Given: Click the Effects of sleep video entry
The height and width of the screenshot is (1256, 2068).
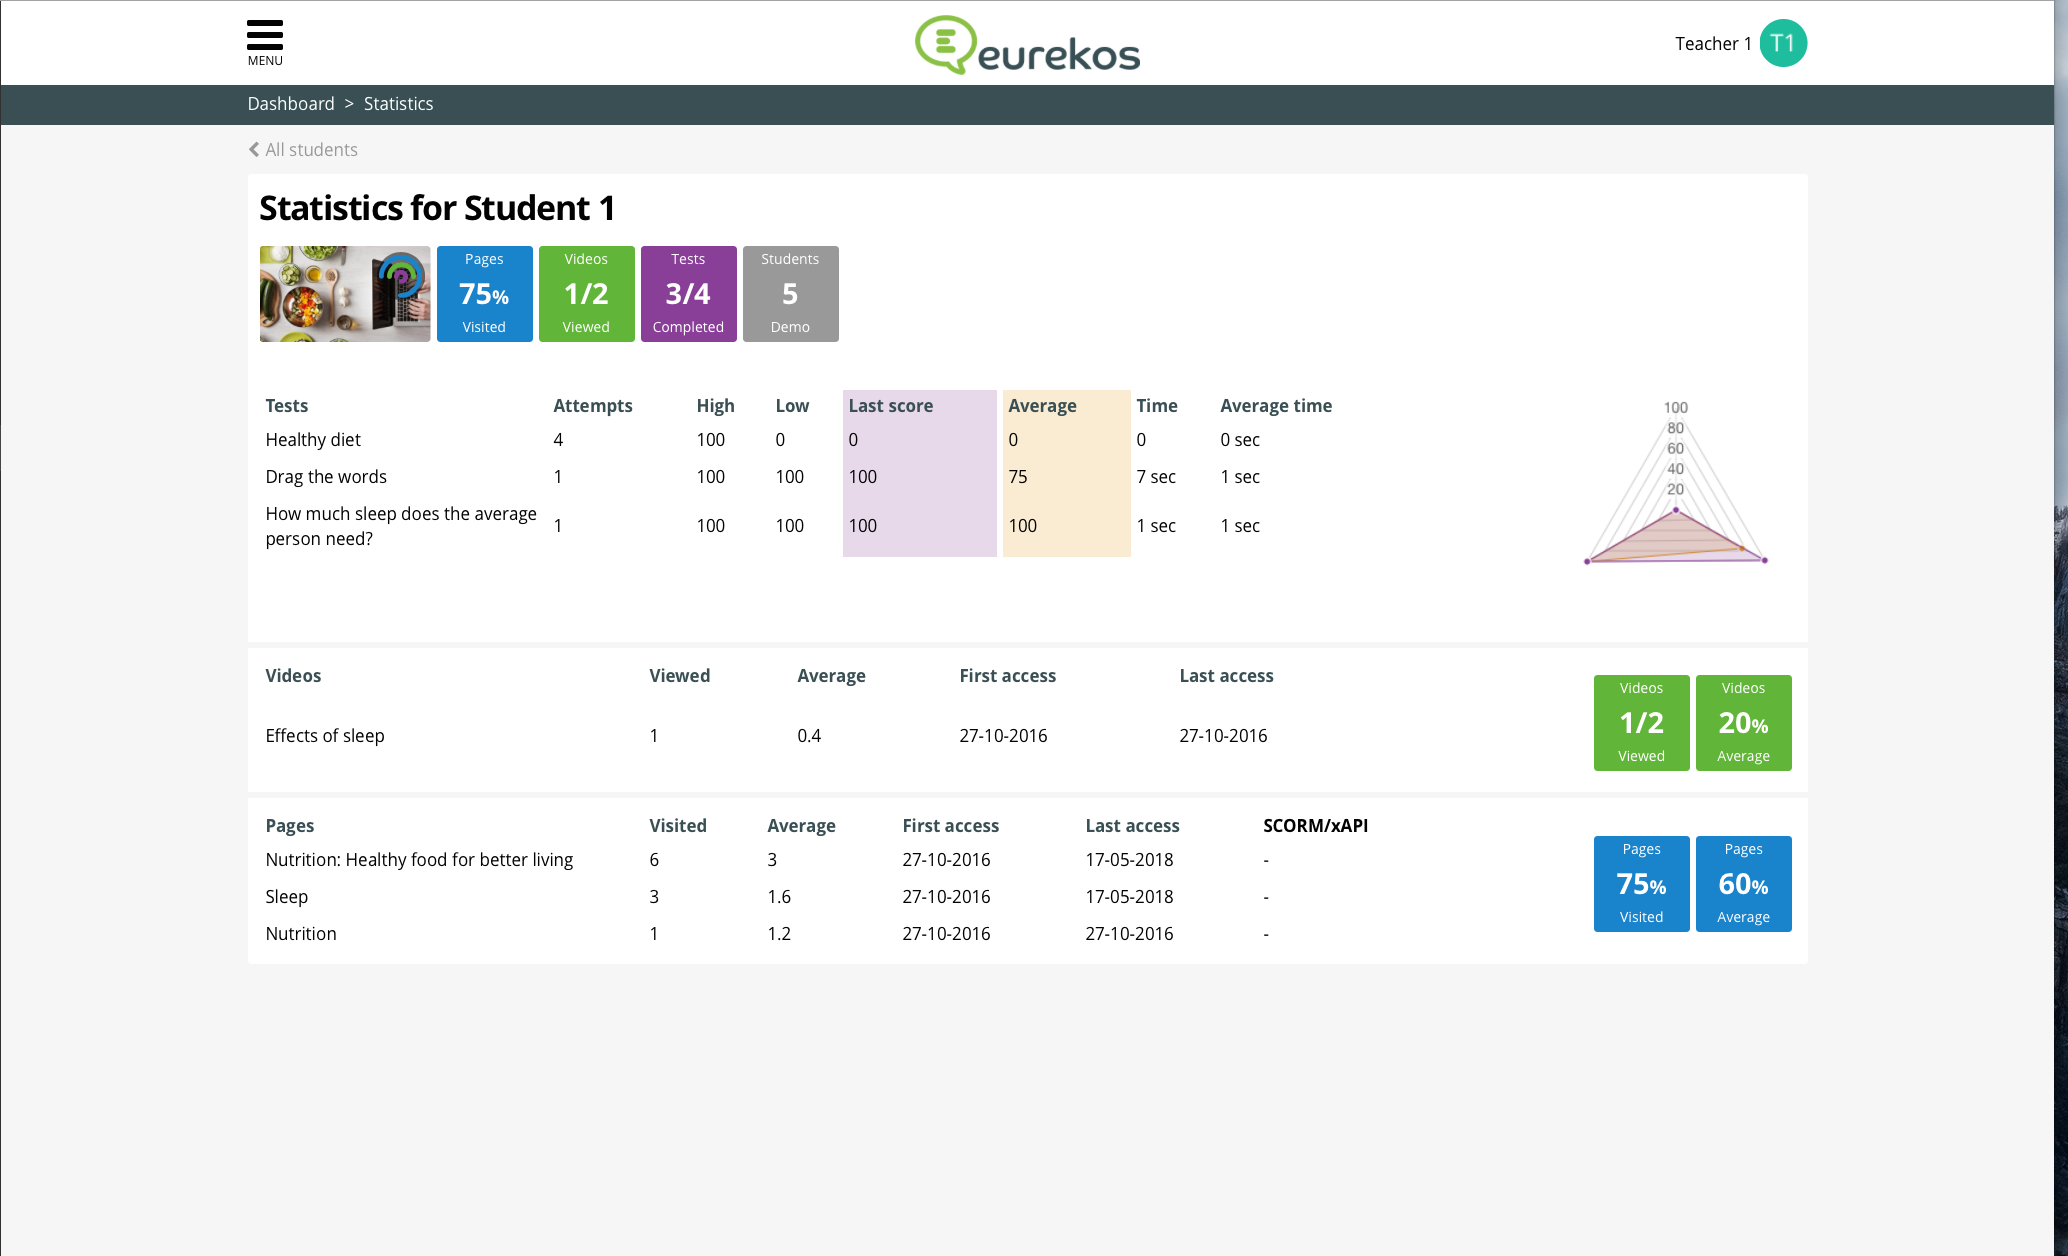Looking at the screenshot, I should click(x=325, y=736).
